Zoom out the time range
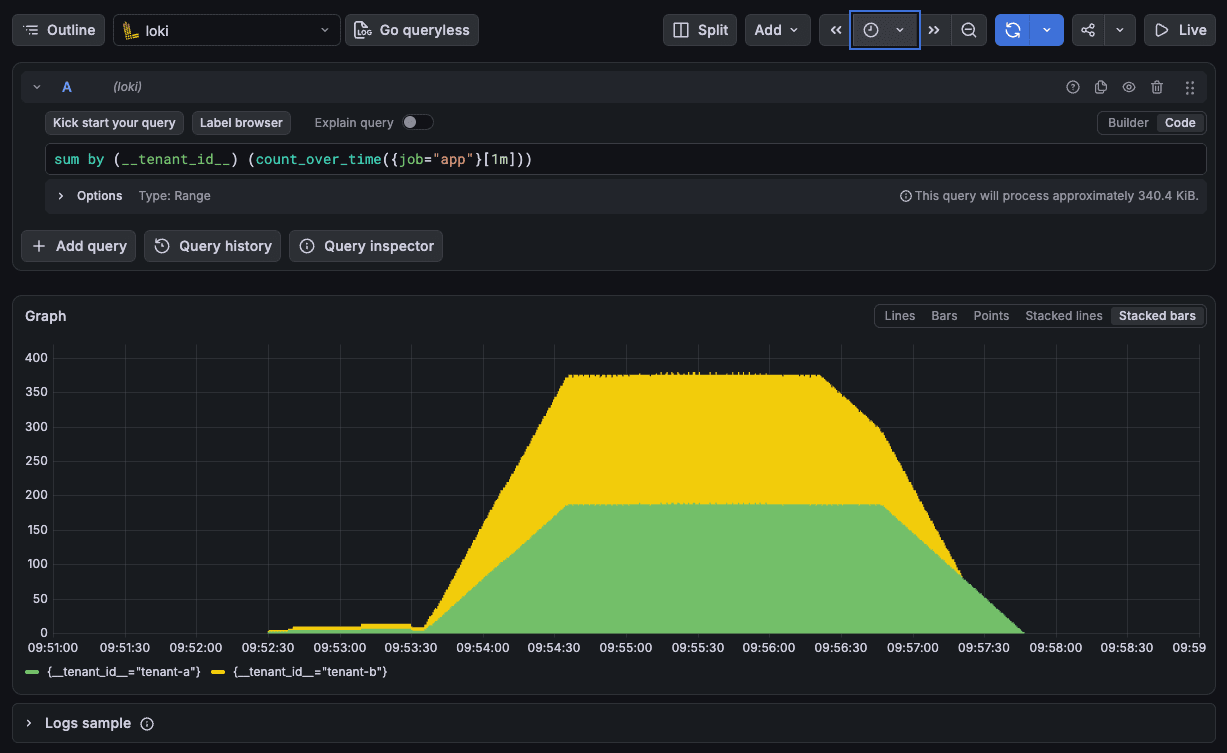The image size is (1227, 753). (x=969, y=30)
